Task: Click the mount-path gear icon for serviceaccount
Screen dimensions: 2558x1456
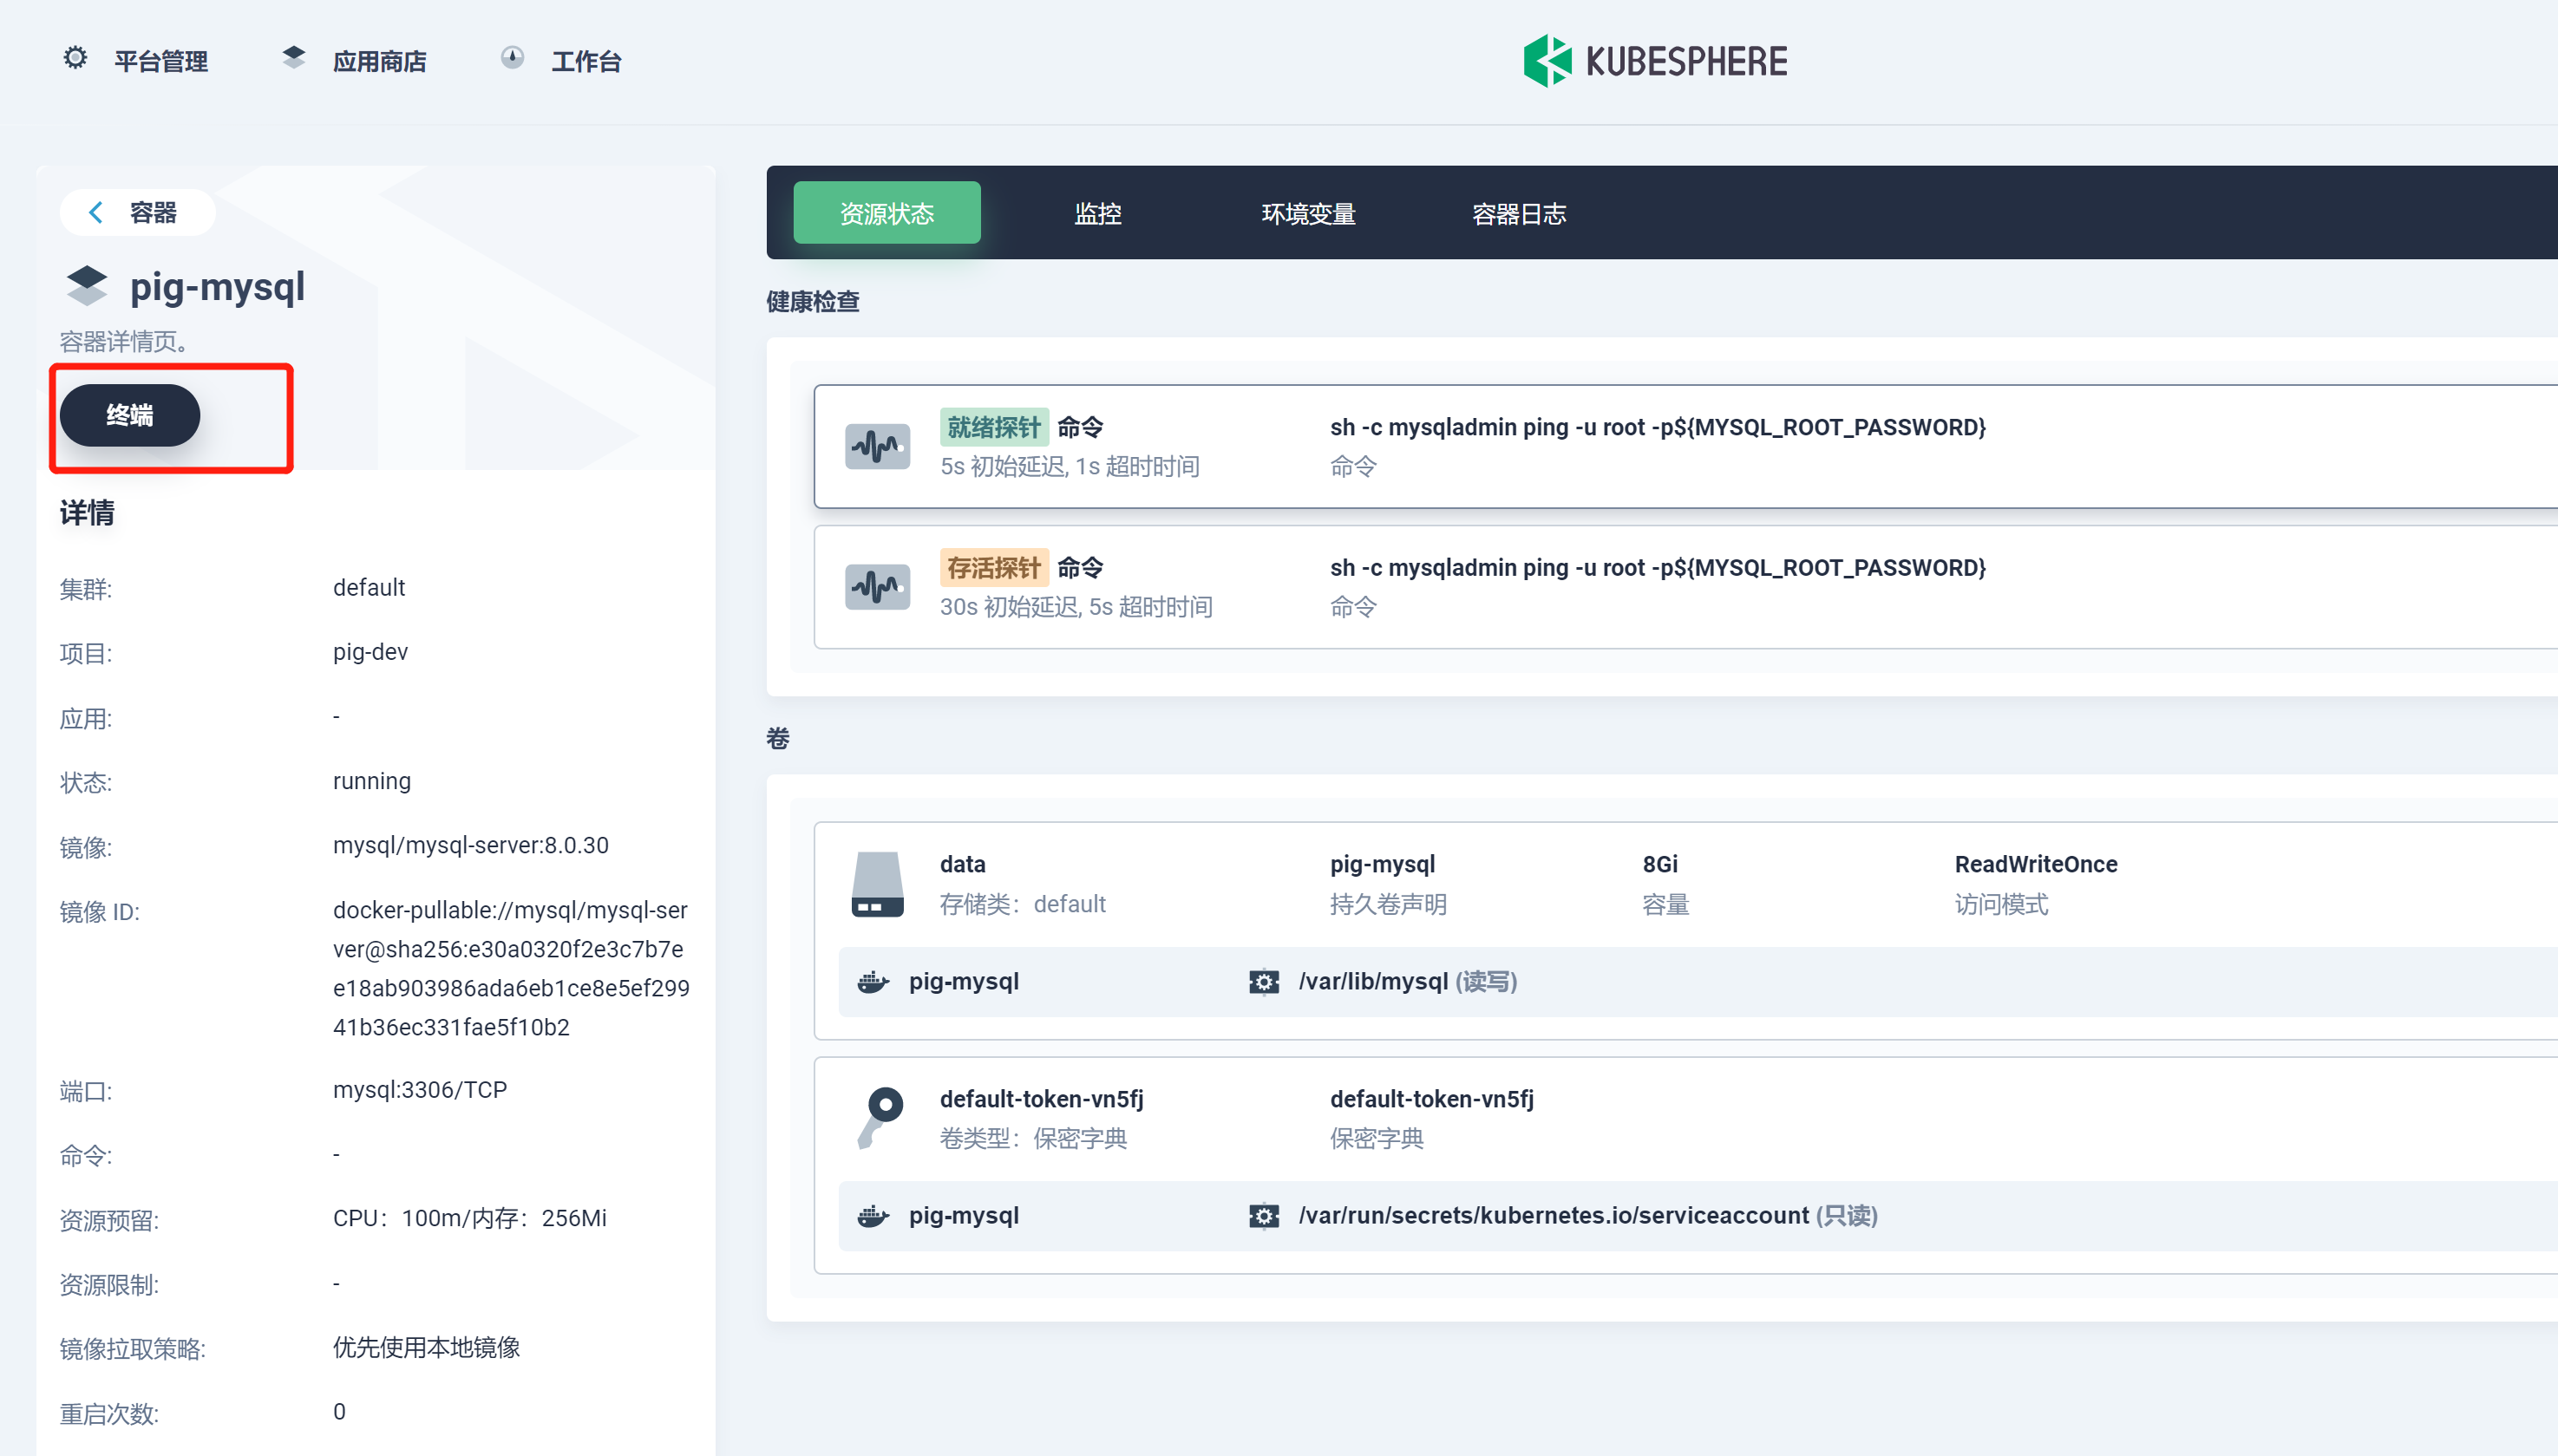Action: coord(1264,1216)
